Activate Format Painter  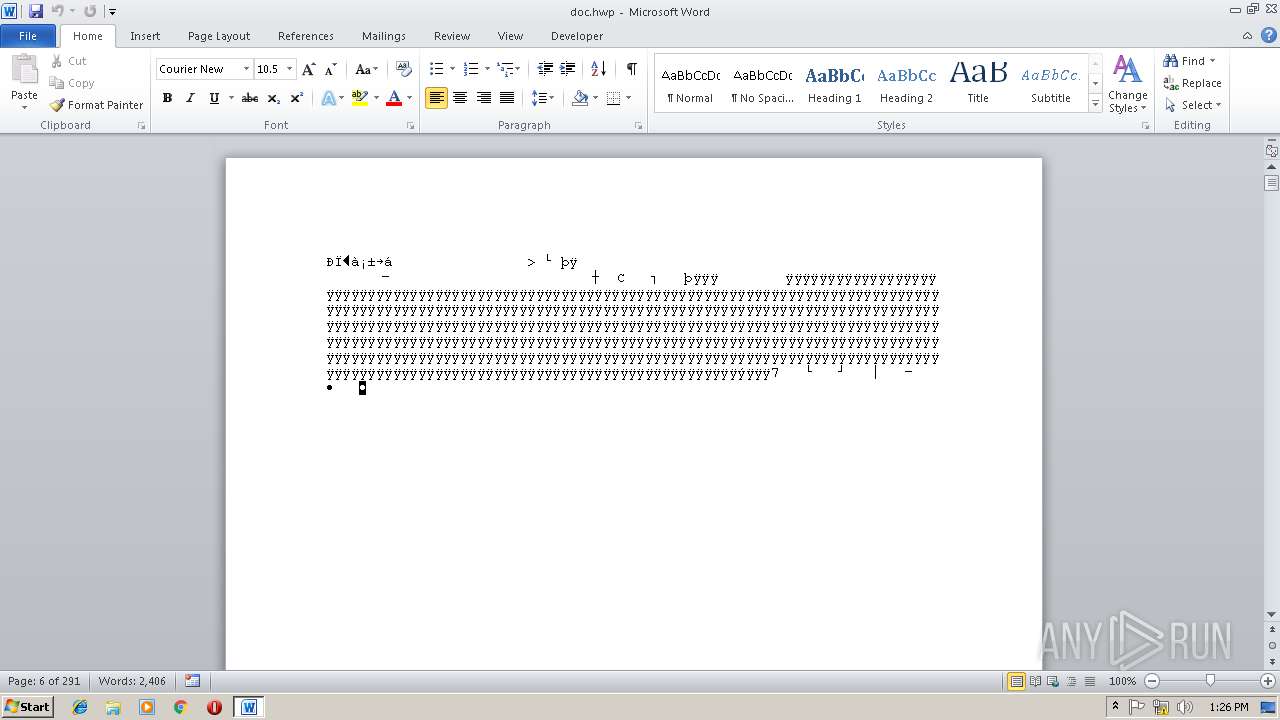point(96,105)
